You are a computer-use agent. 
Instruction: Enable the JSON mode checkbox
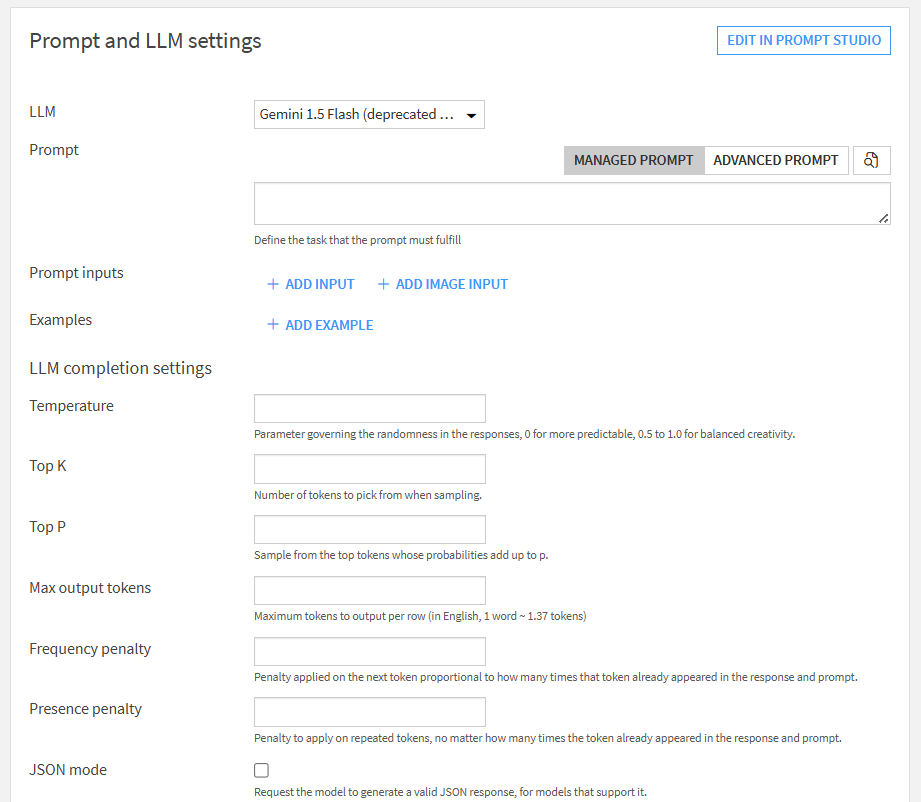pyautogui.click(x=261, y=770)
